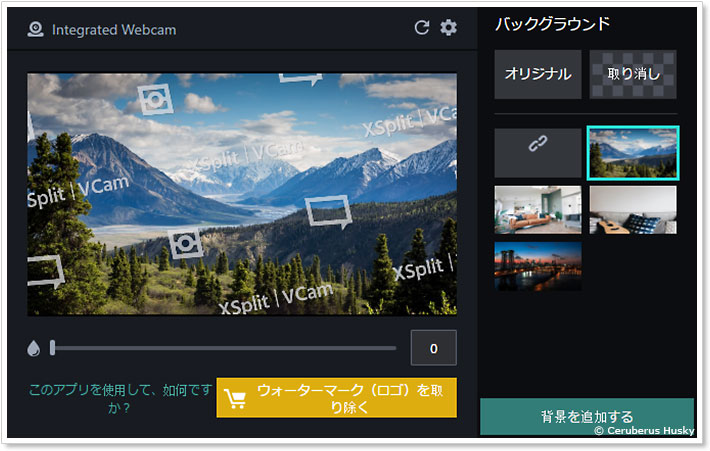Choose the living room with orange sofa thumbnail
Image resolution: width=710 pixels, height=451 pixels.
537,210
